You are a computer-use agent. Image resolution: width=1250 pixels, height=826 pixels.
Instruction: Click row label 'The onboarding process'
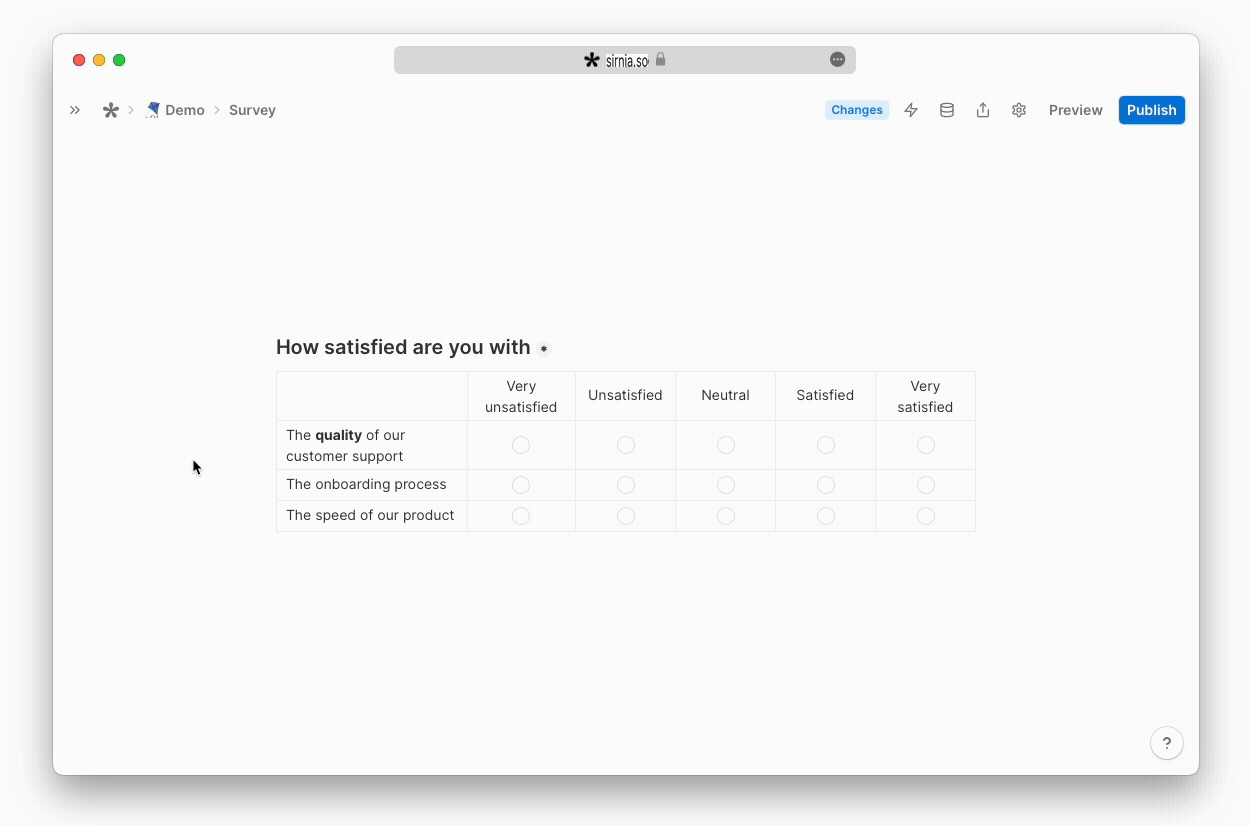pos(366,484)
